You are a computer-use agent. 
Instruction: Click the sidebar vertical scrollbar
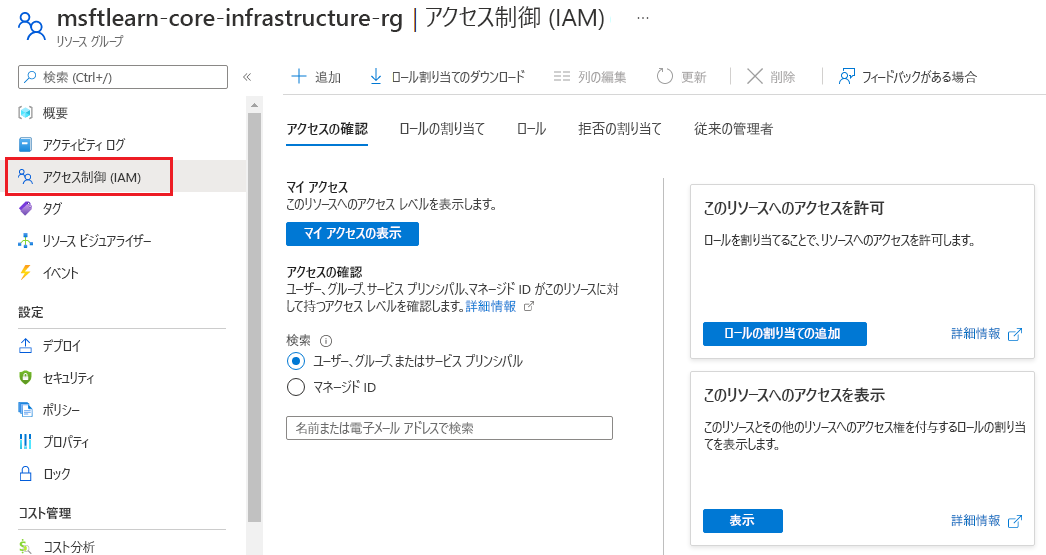(254, 317)
